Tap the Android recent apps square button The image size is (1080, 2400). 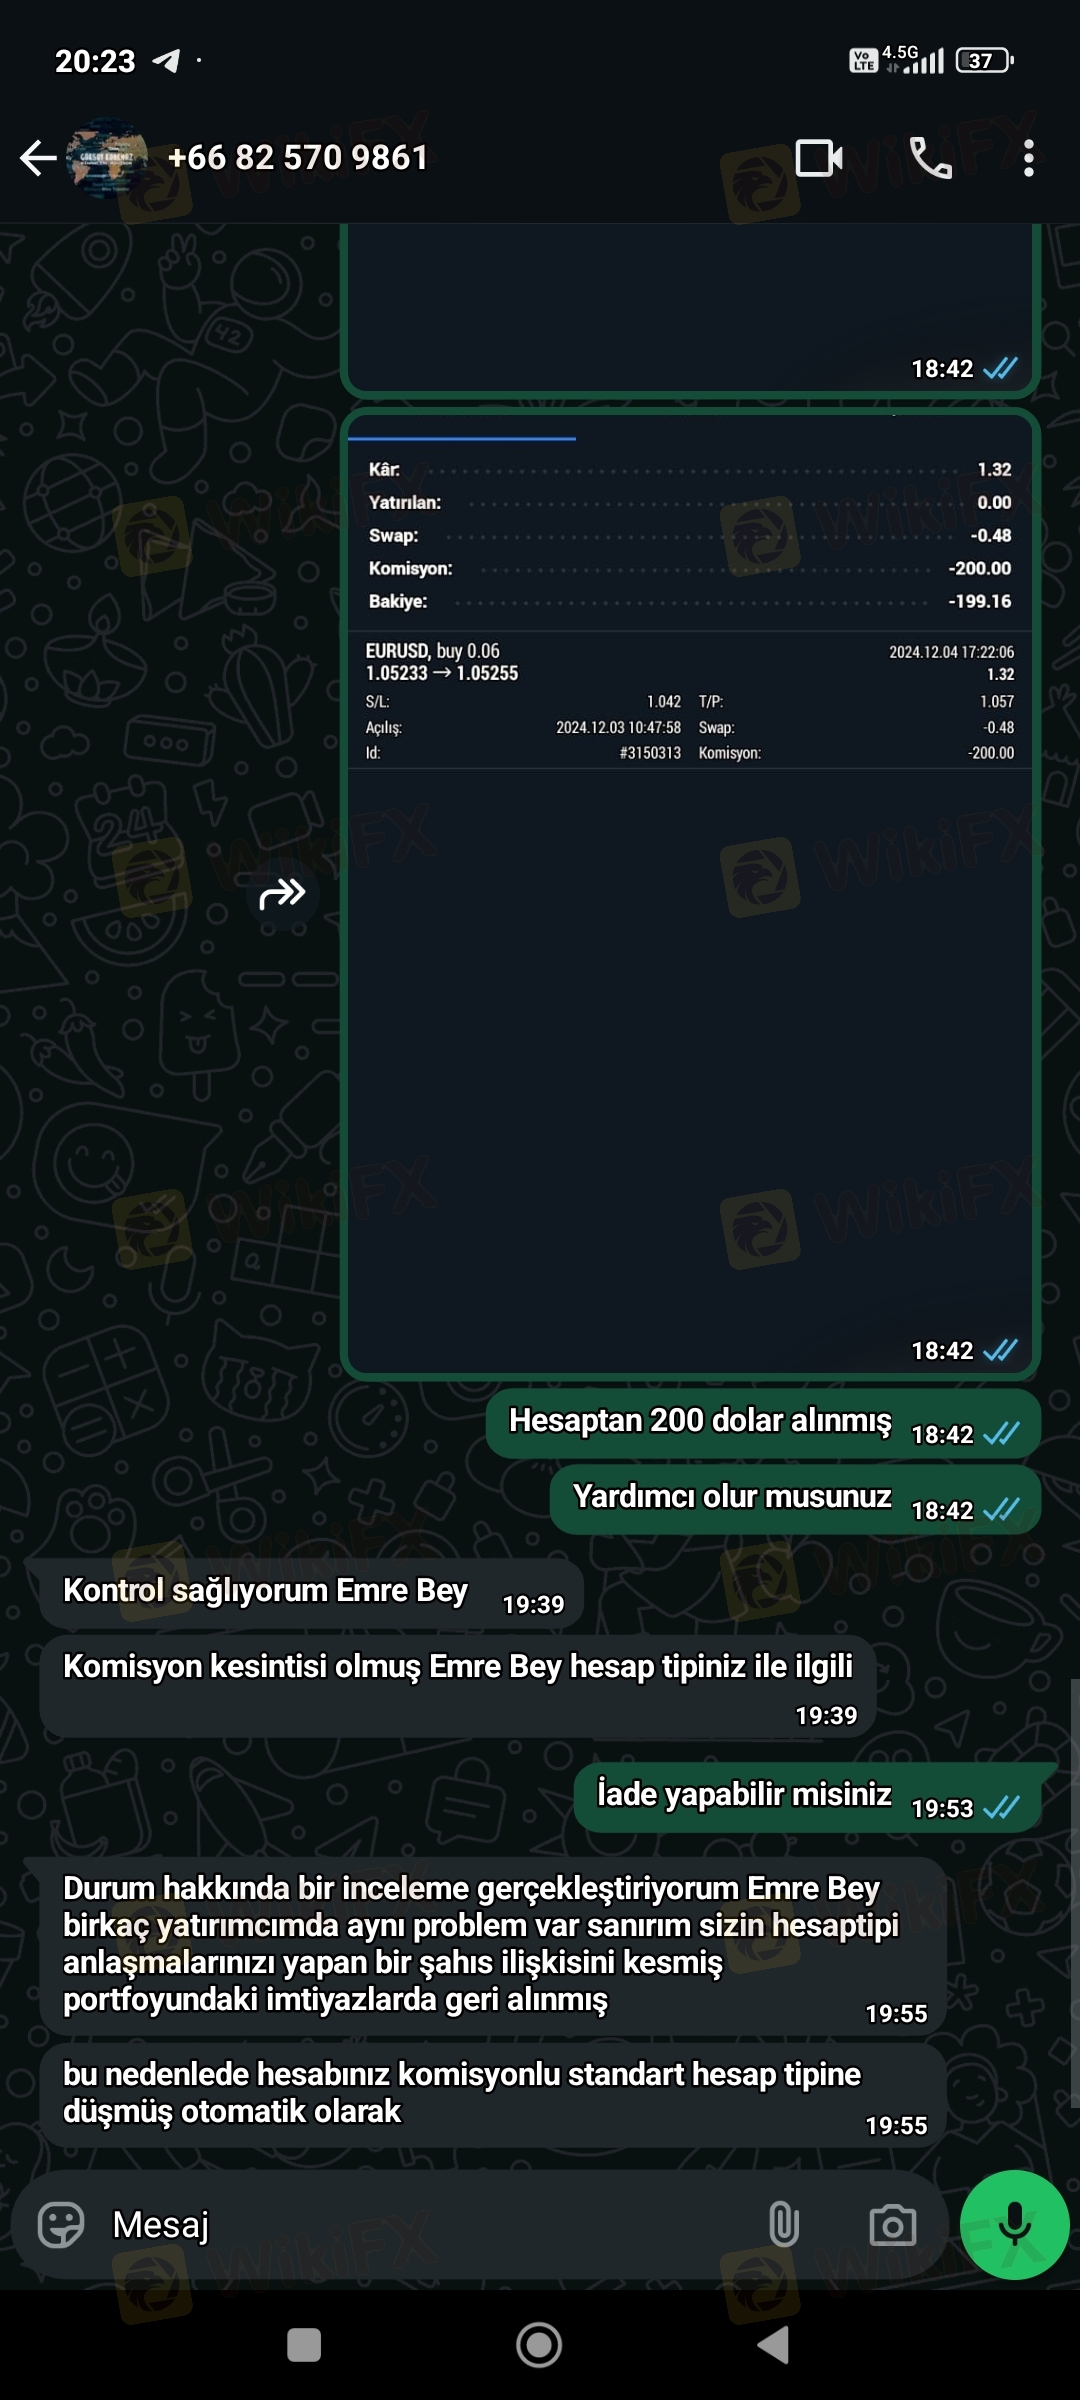pyautogui.click(x=304, y=2345)
